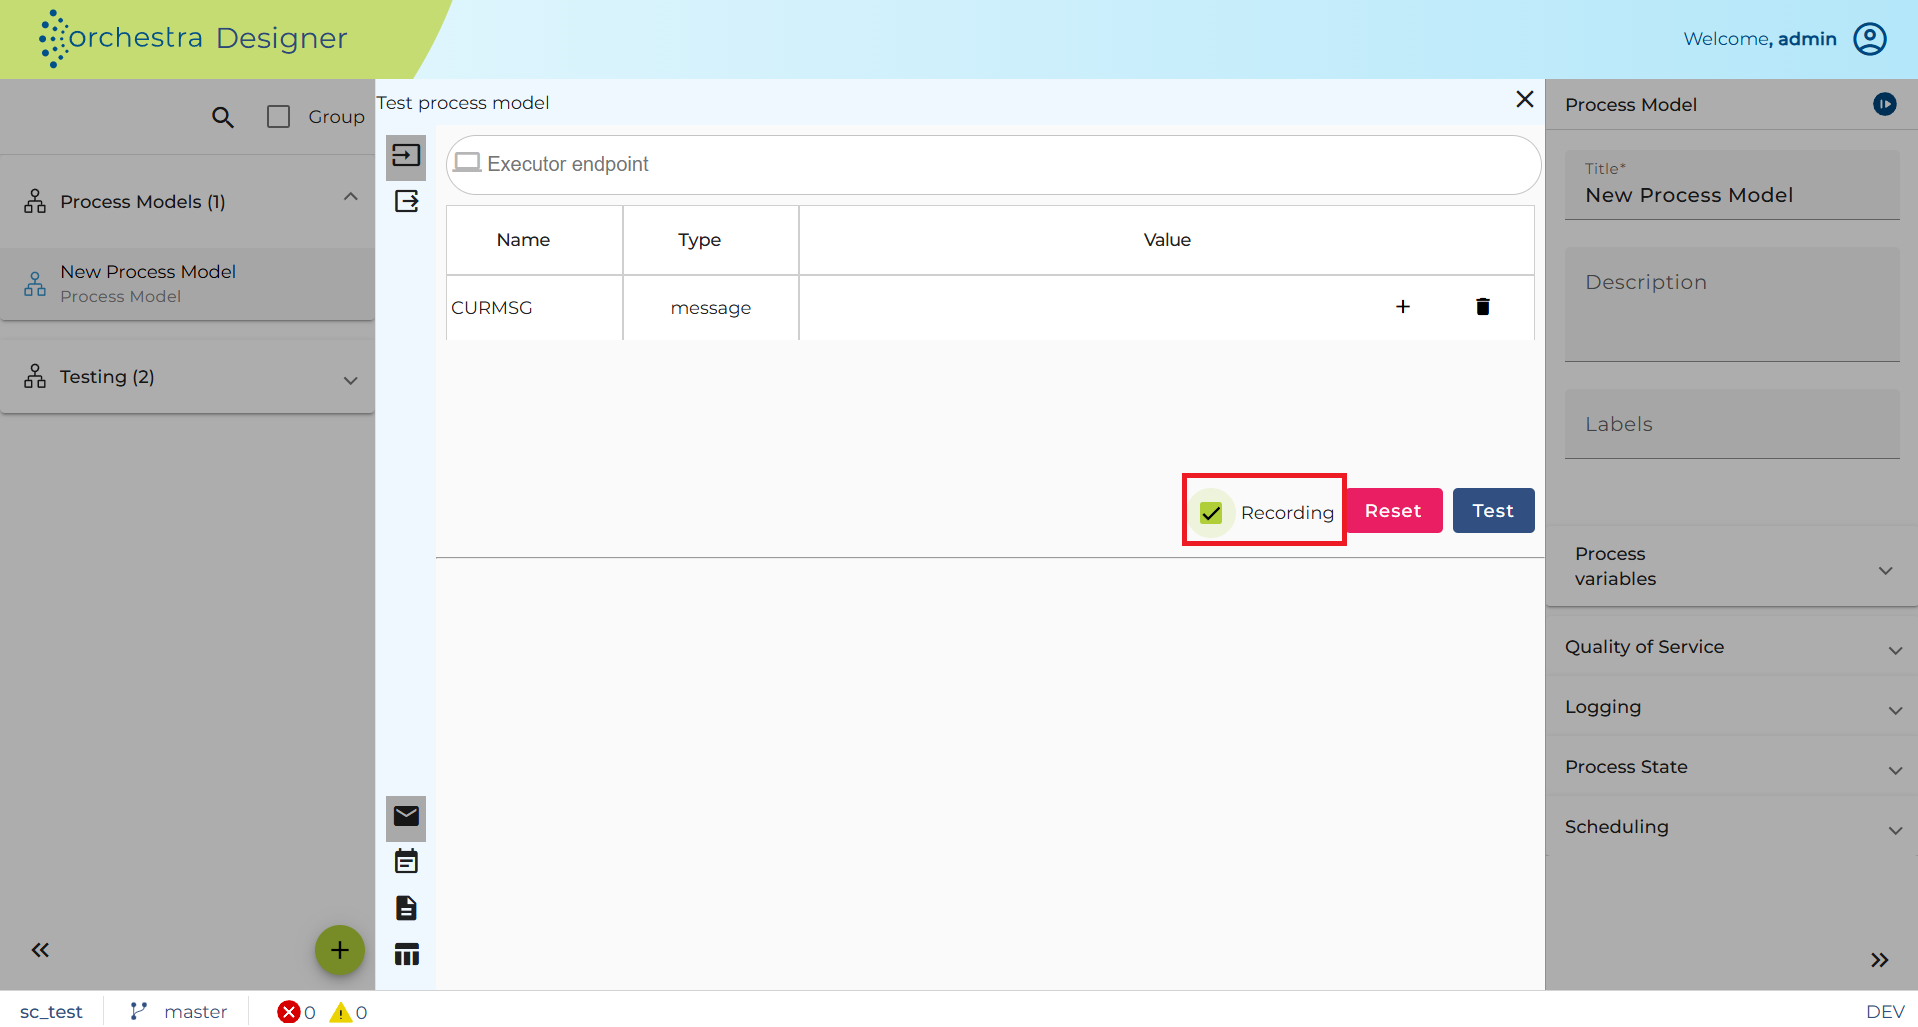This screenshot has height=1027, width=1918.
Task: Click the Name column header
Action: tap(534, 240)
